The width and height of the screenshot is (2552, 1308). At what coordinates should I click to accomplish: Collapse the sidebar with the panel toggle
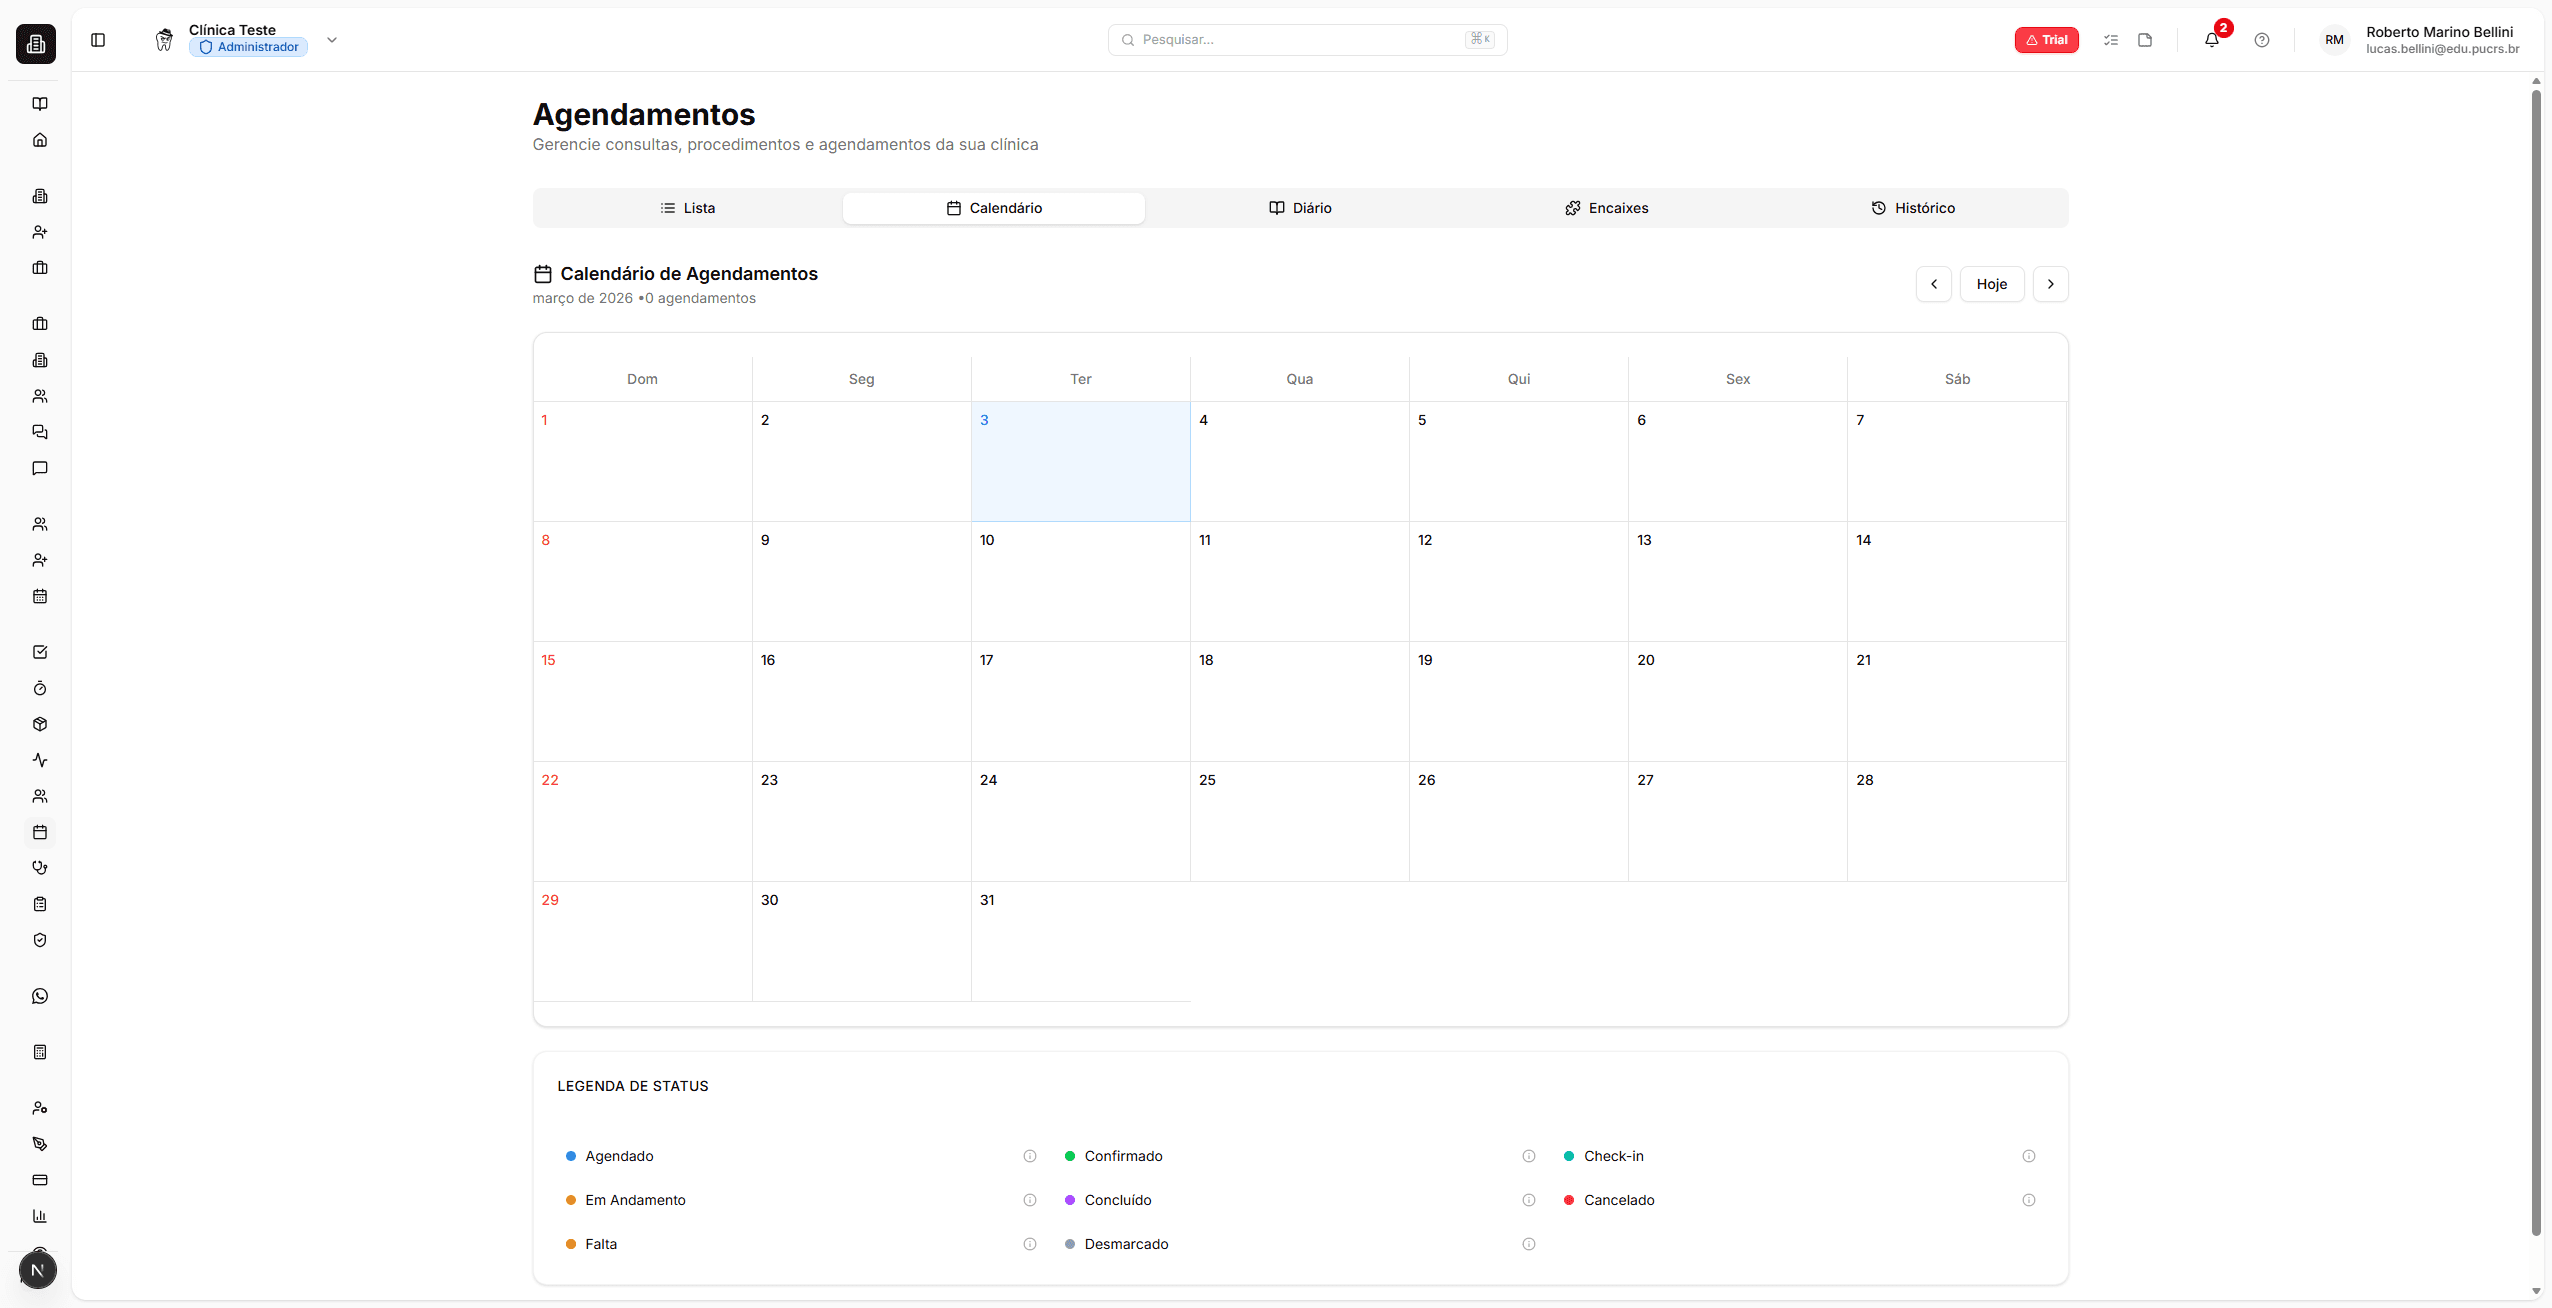click(98, 40)
